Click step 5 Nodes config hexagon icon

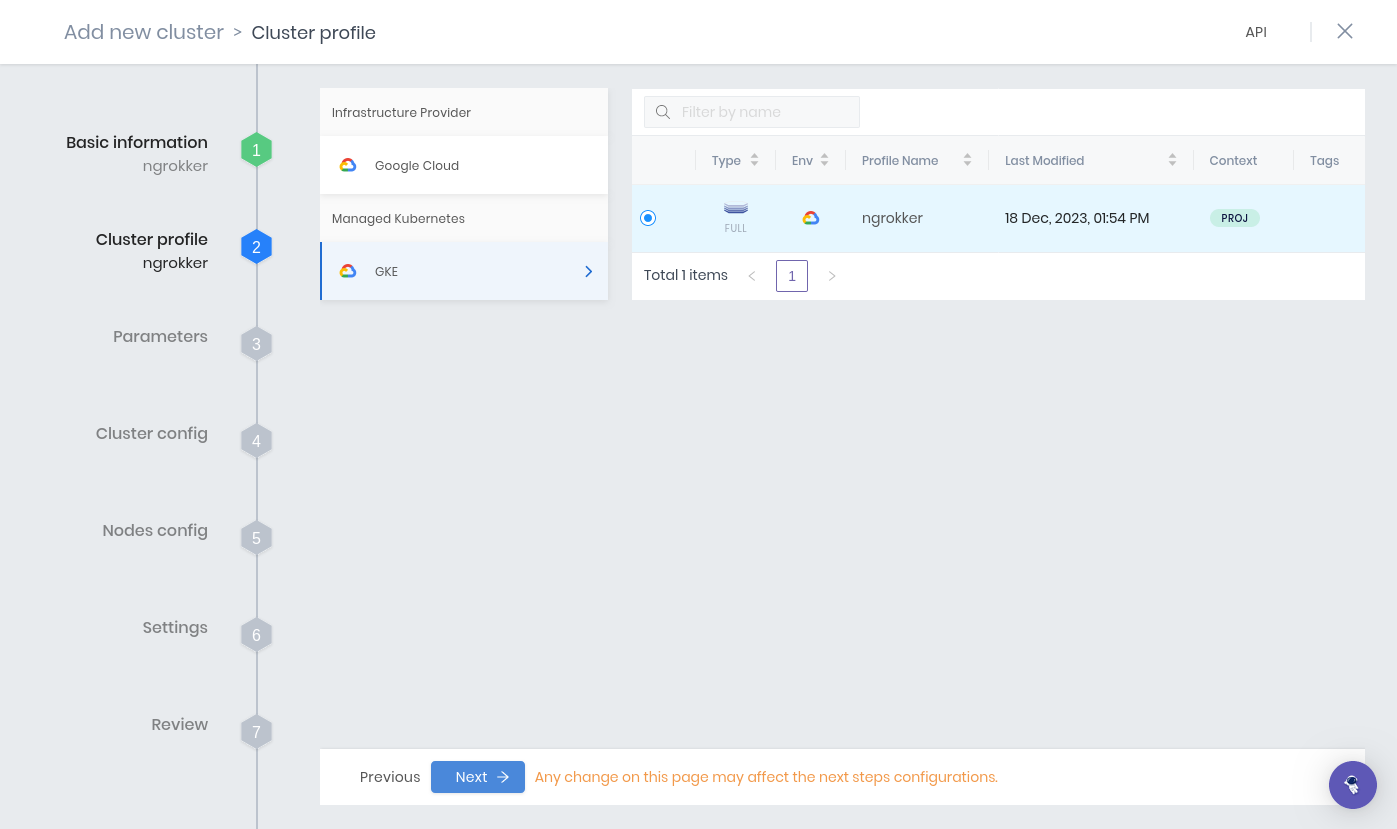click(x=256, y=537)
